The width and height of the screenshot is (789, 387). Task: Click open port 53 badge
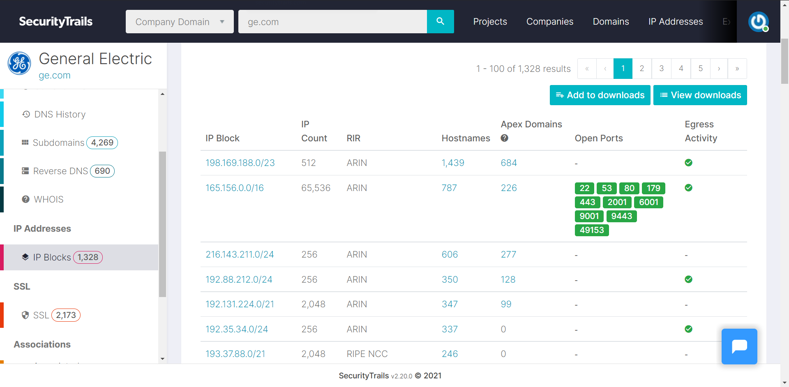pyautogui.click(x=607, y=188)
